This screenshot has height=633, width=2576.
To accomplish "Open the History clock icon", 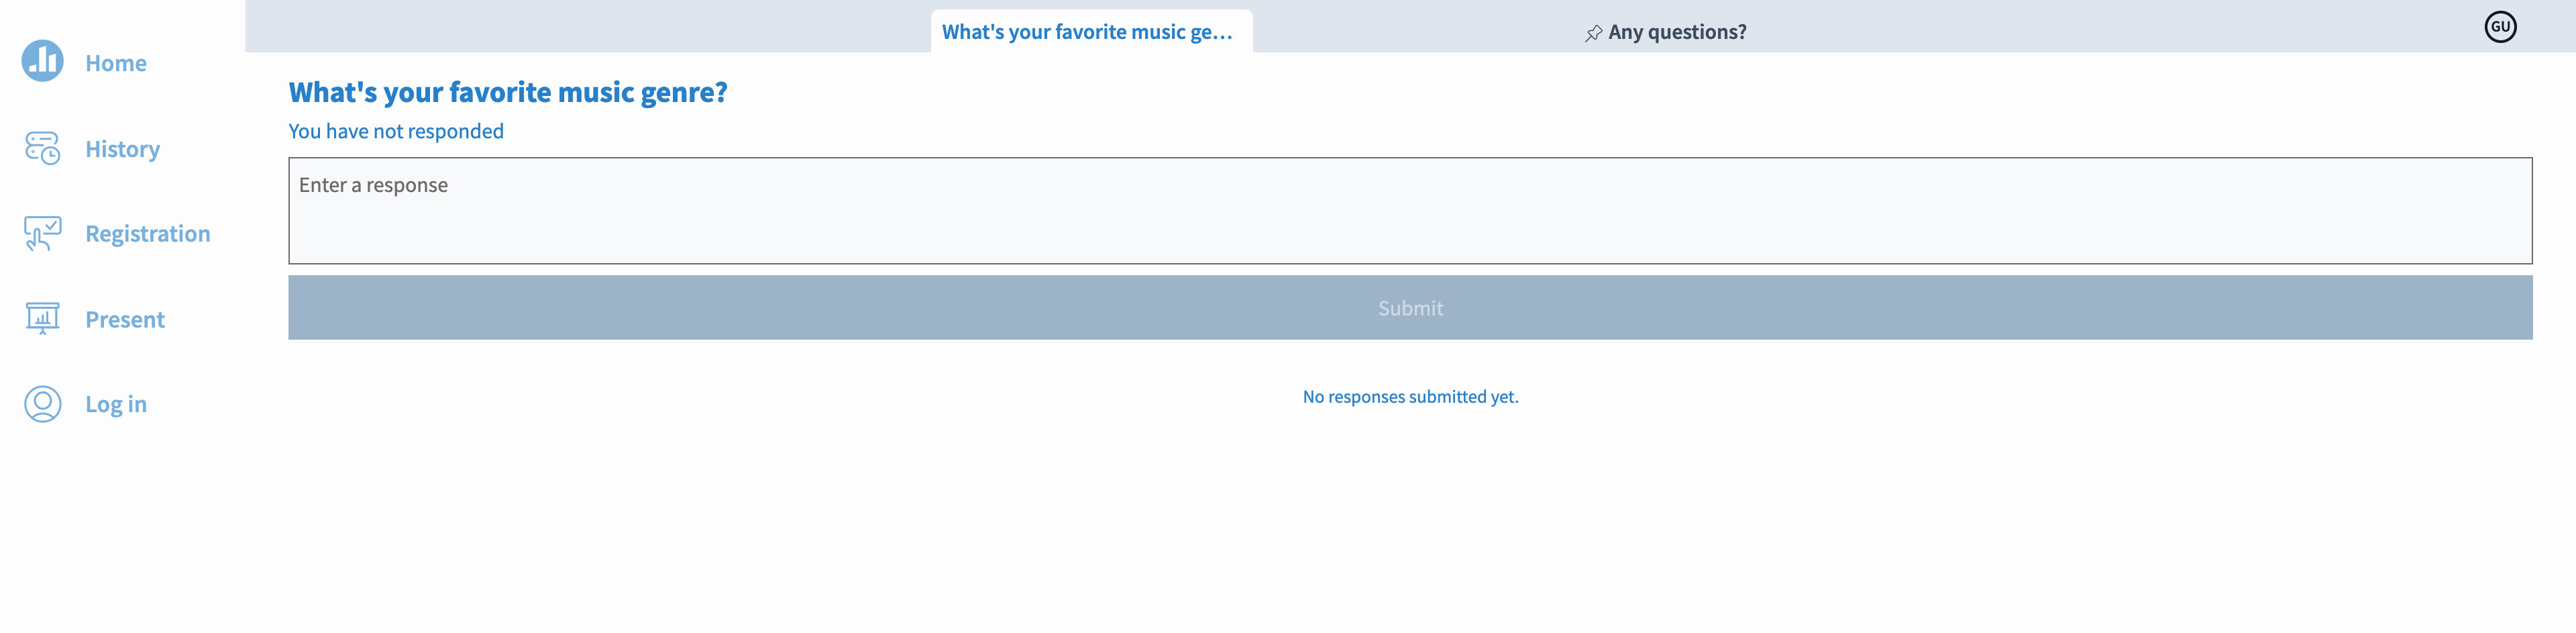I will [x=43, y=148].
